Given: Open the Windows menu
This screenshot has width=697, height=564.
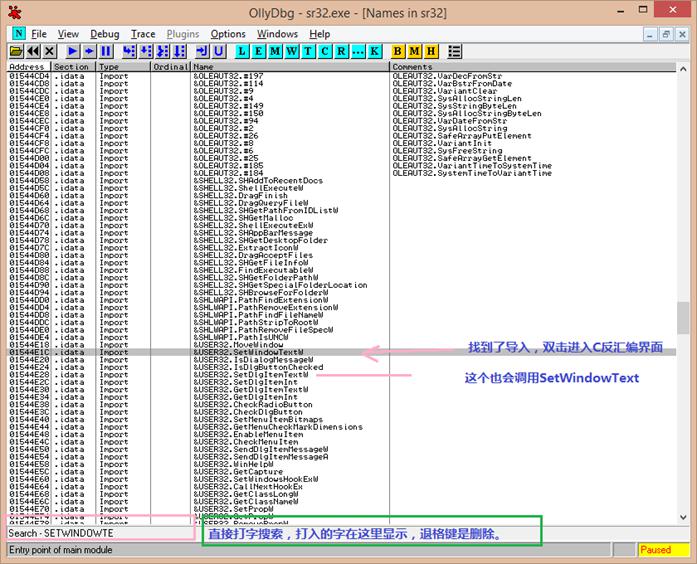Looking at the screenshot, I should [277, 34].
